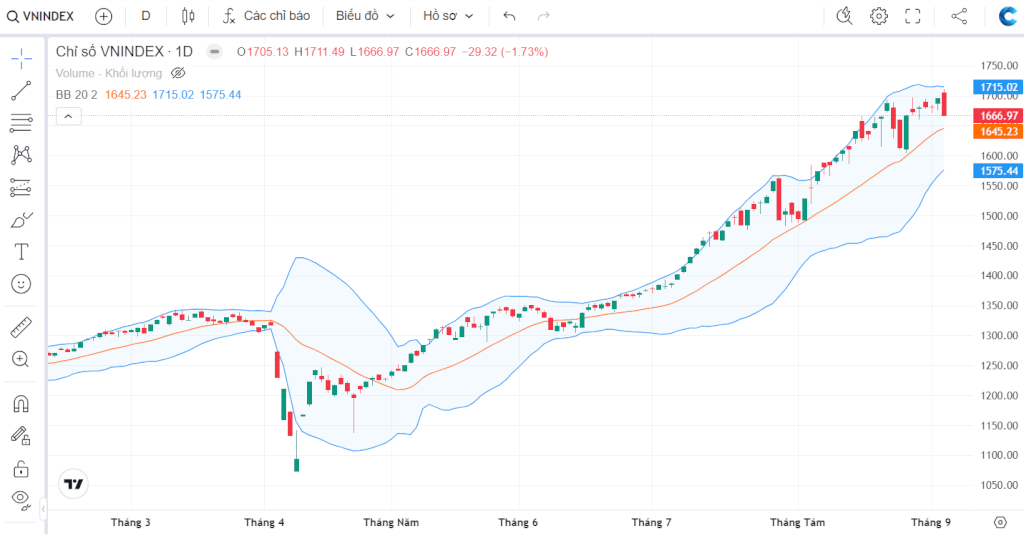
Task: Click orange BB basis value 1645.23 in legend
Action: [126, 95]
